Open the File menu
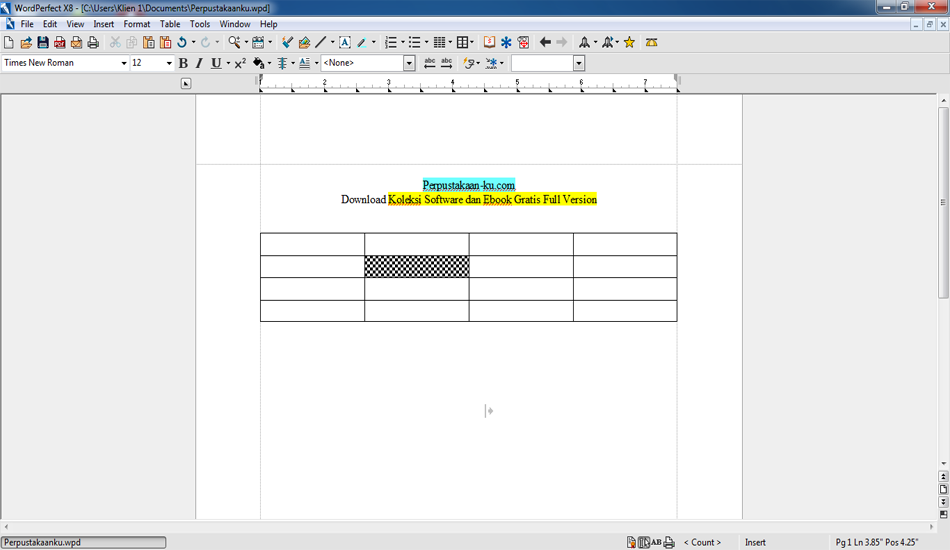The image size is (950, 550). [x=27, y=24]
